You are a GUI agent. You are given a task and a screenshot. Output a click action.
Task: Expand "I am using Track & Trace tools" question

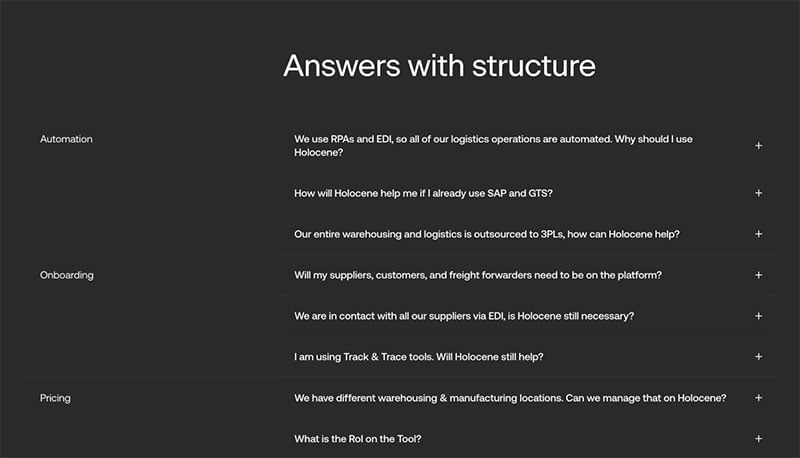point(418,357)
